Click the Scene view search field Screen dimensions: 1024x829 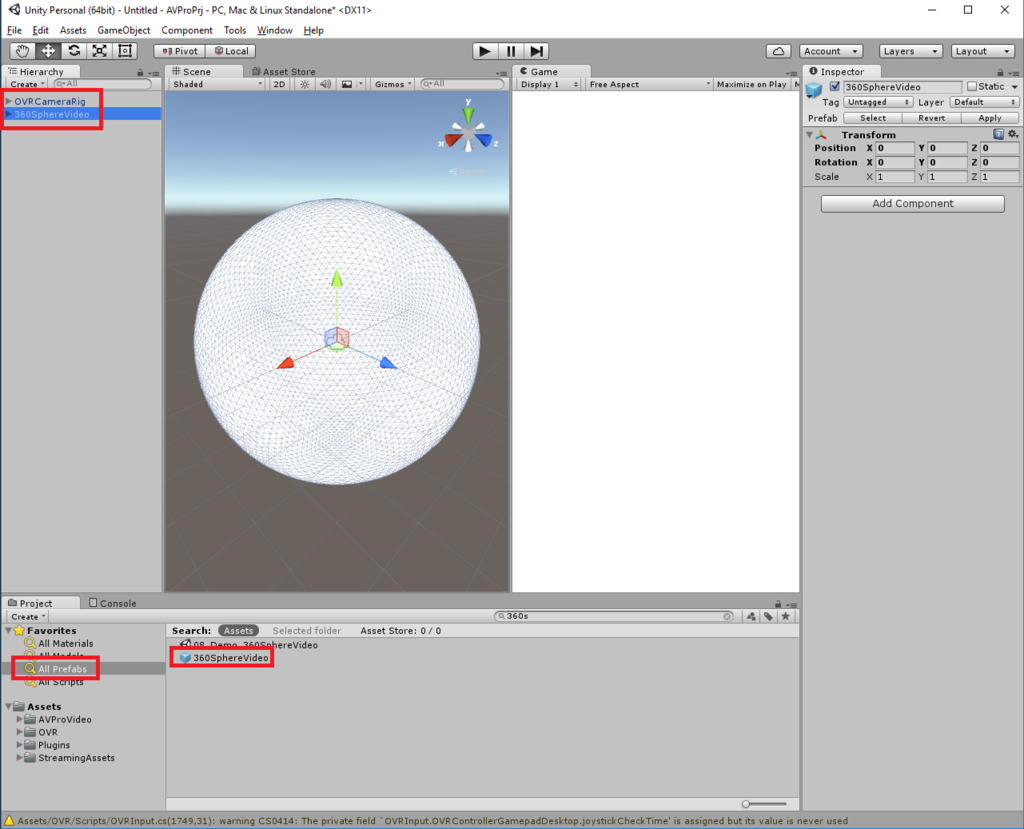click(463, 84)
